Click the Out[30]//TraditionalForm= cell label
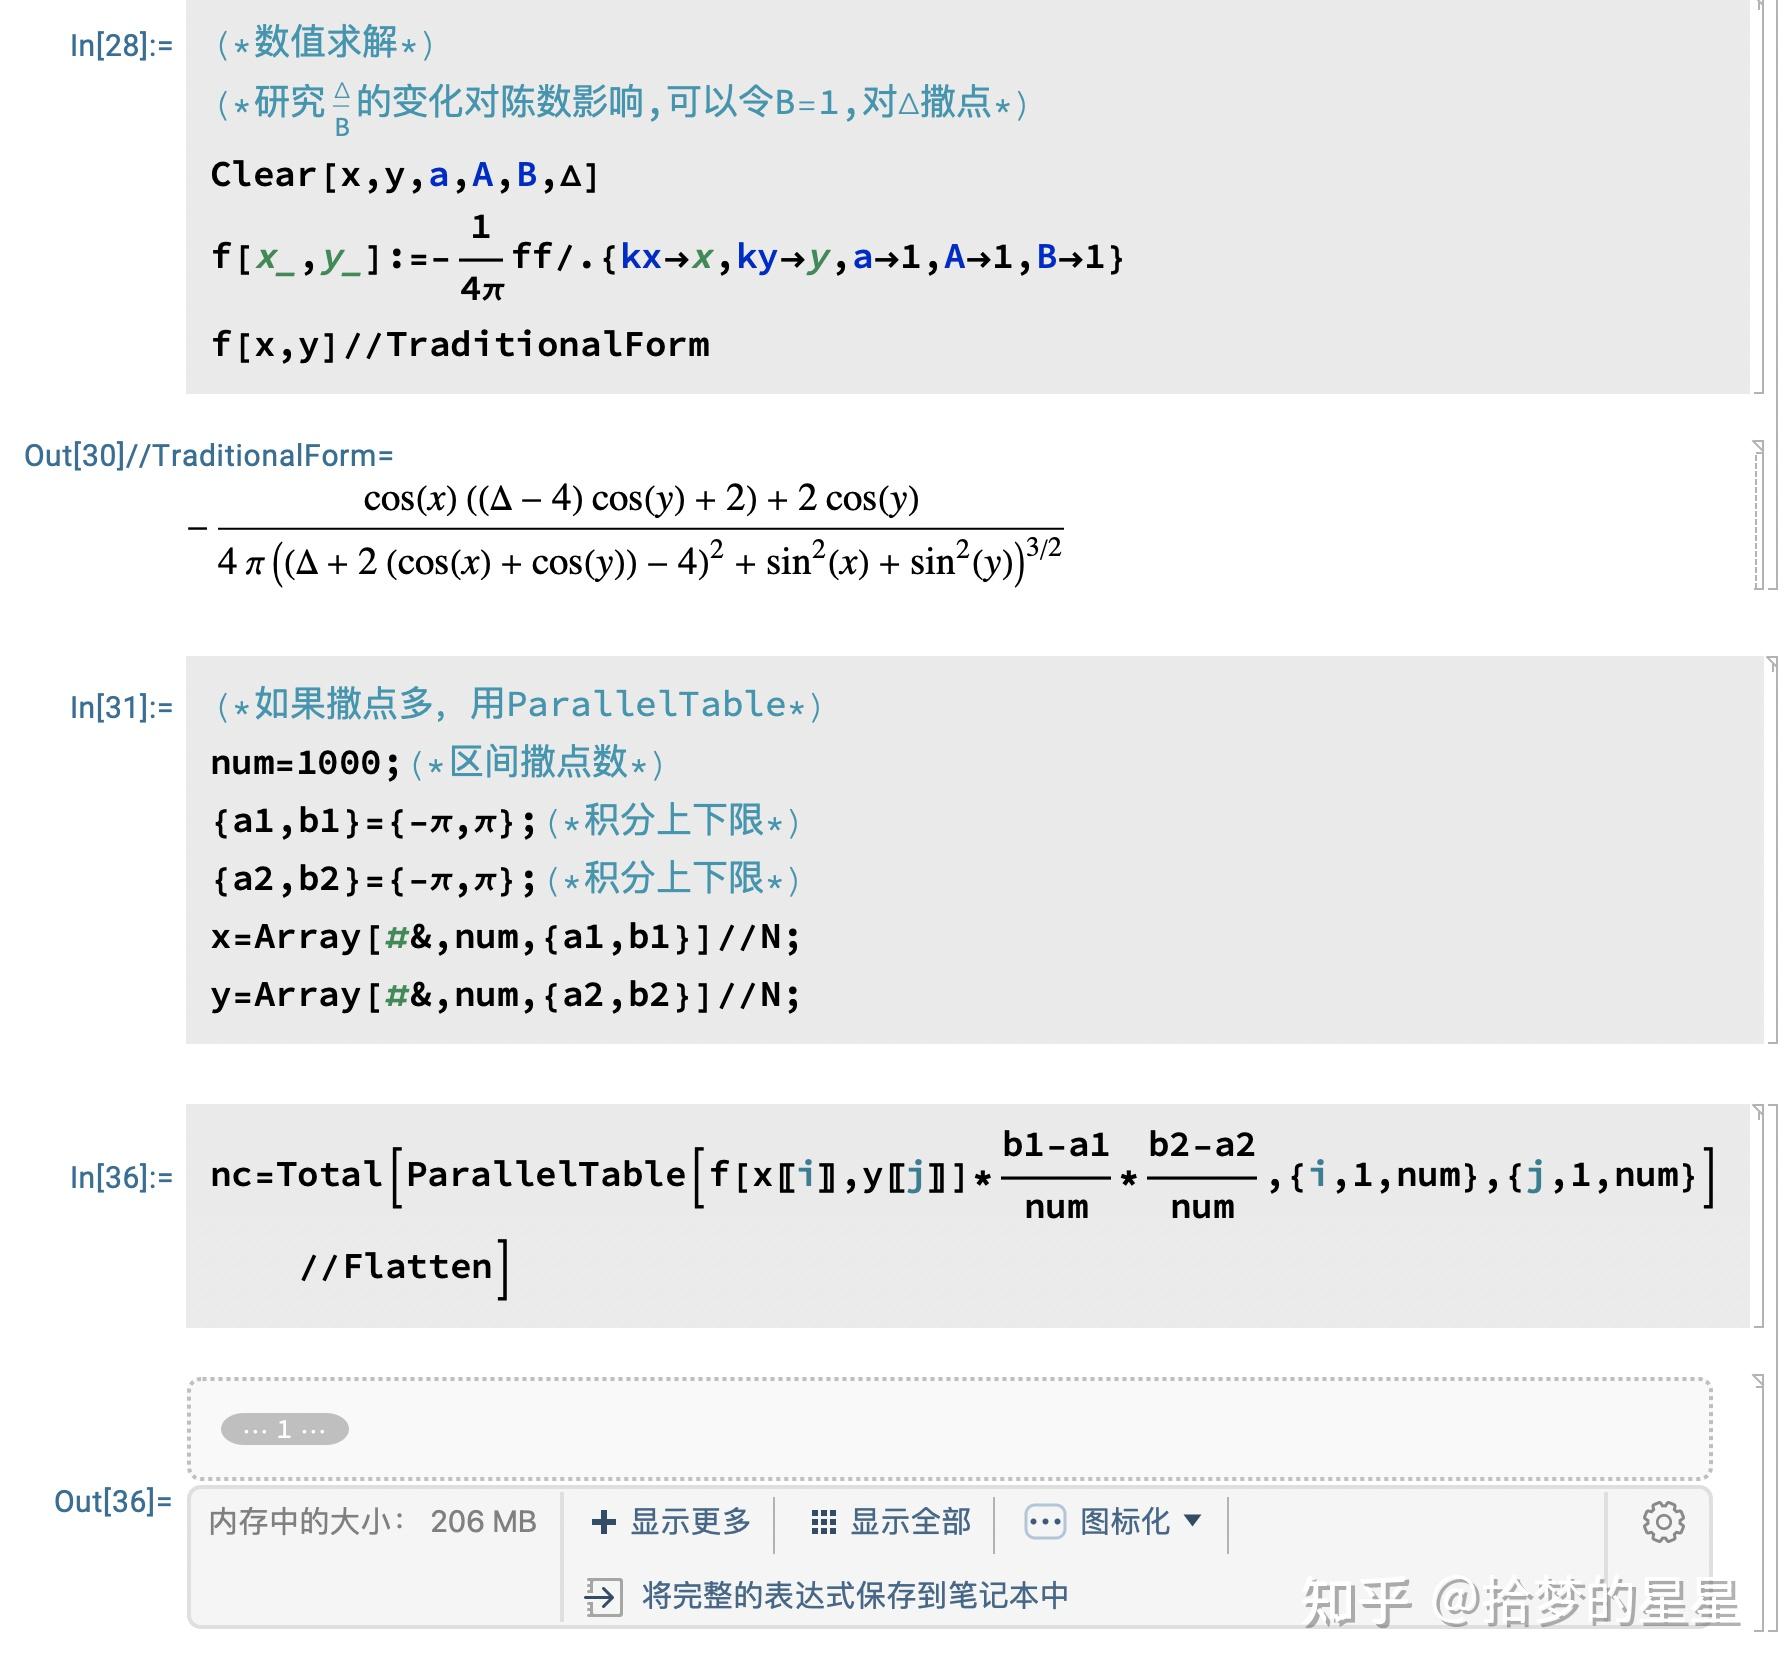This screenshot has height=1676, width=1788. (208, 456)
